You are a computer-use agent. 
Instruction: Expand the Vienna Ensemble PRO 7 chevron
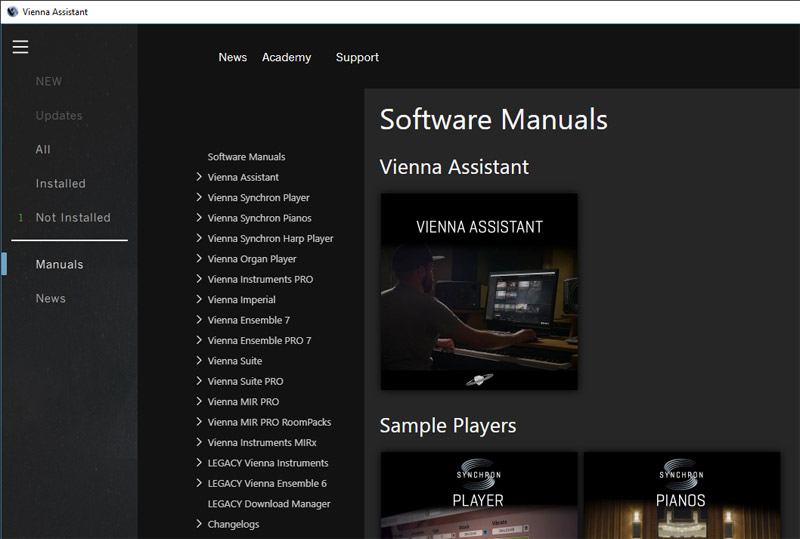[x=200, y=340]
